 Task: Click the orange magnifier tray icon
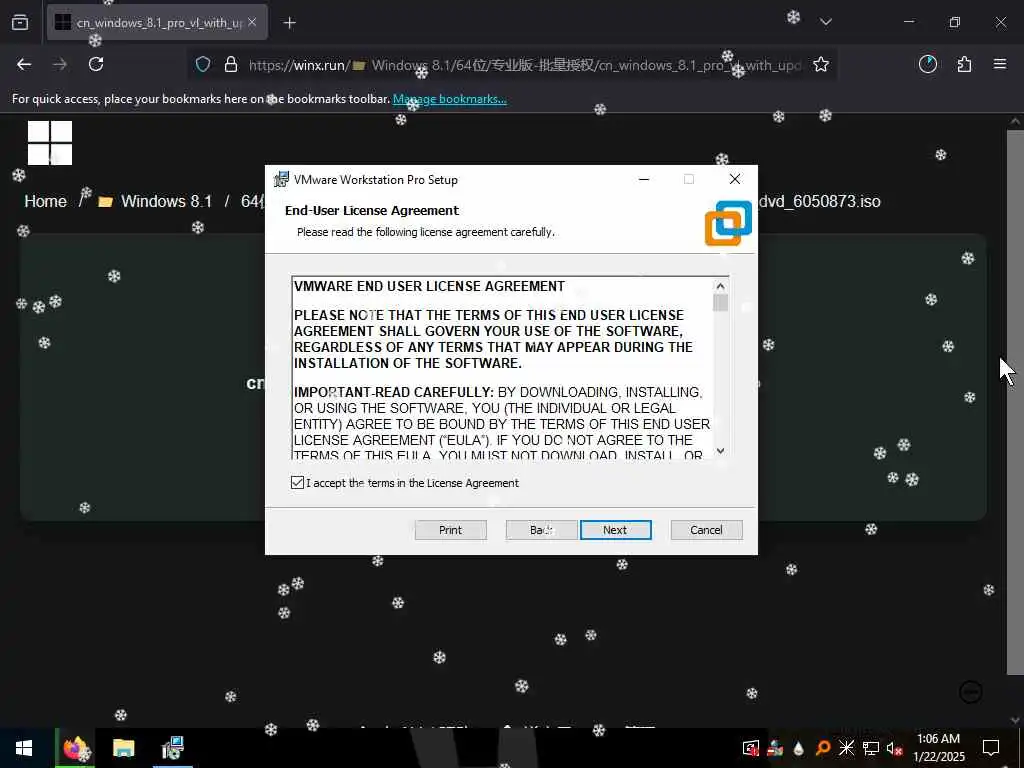(x=823, y=748)
